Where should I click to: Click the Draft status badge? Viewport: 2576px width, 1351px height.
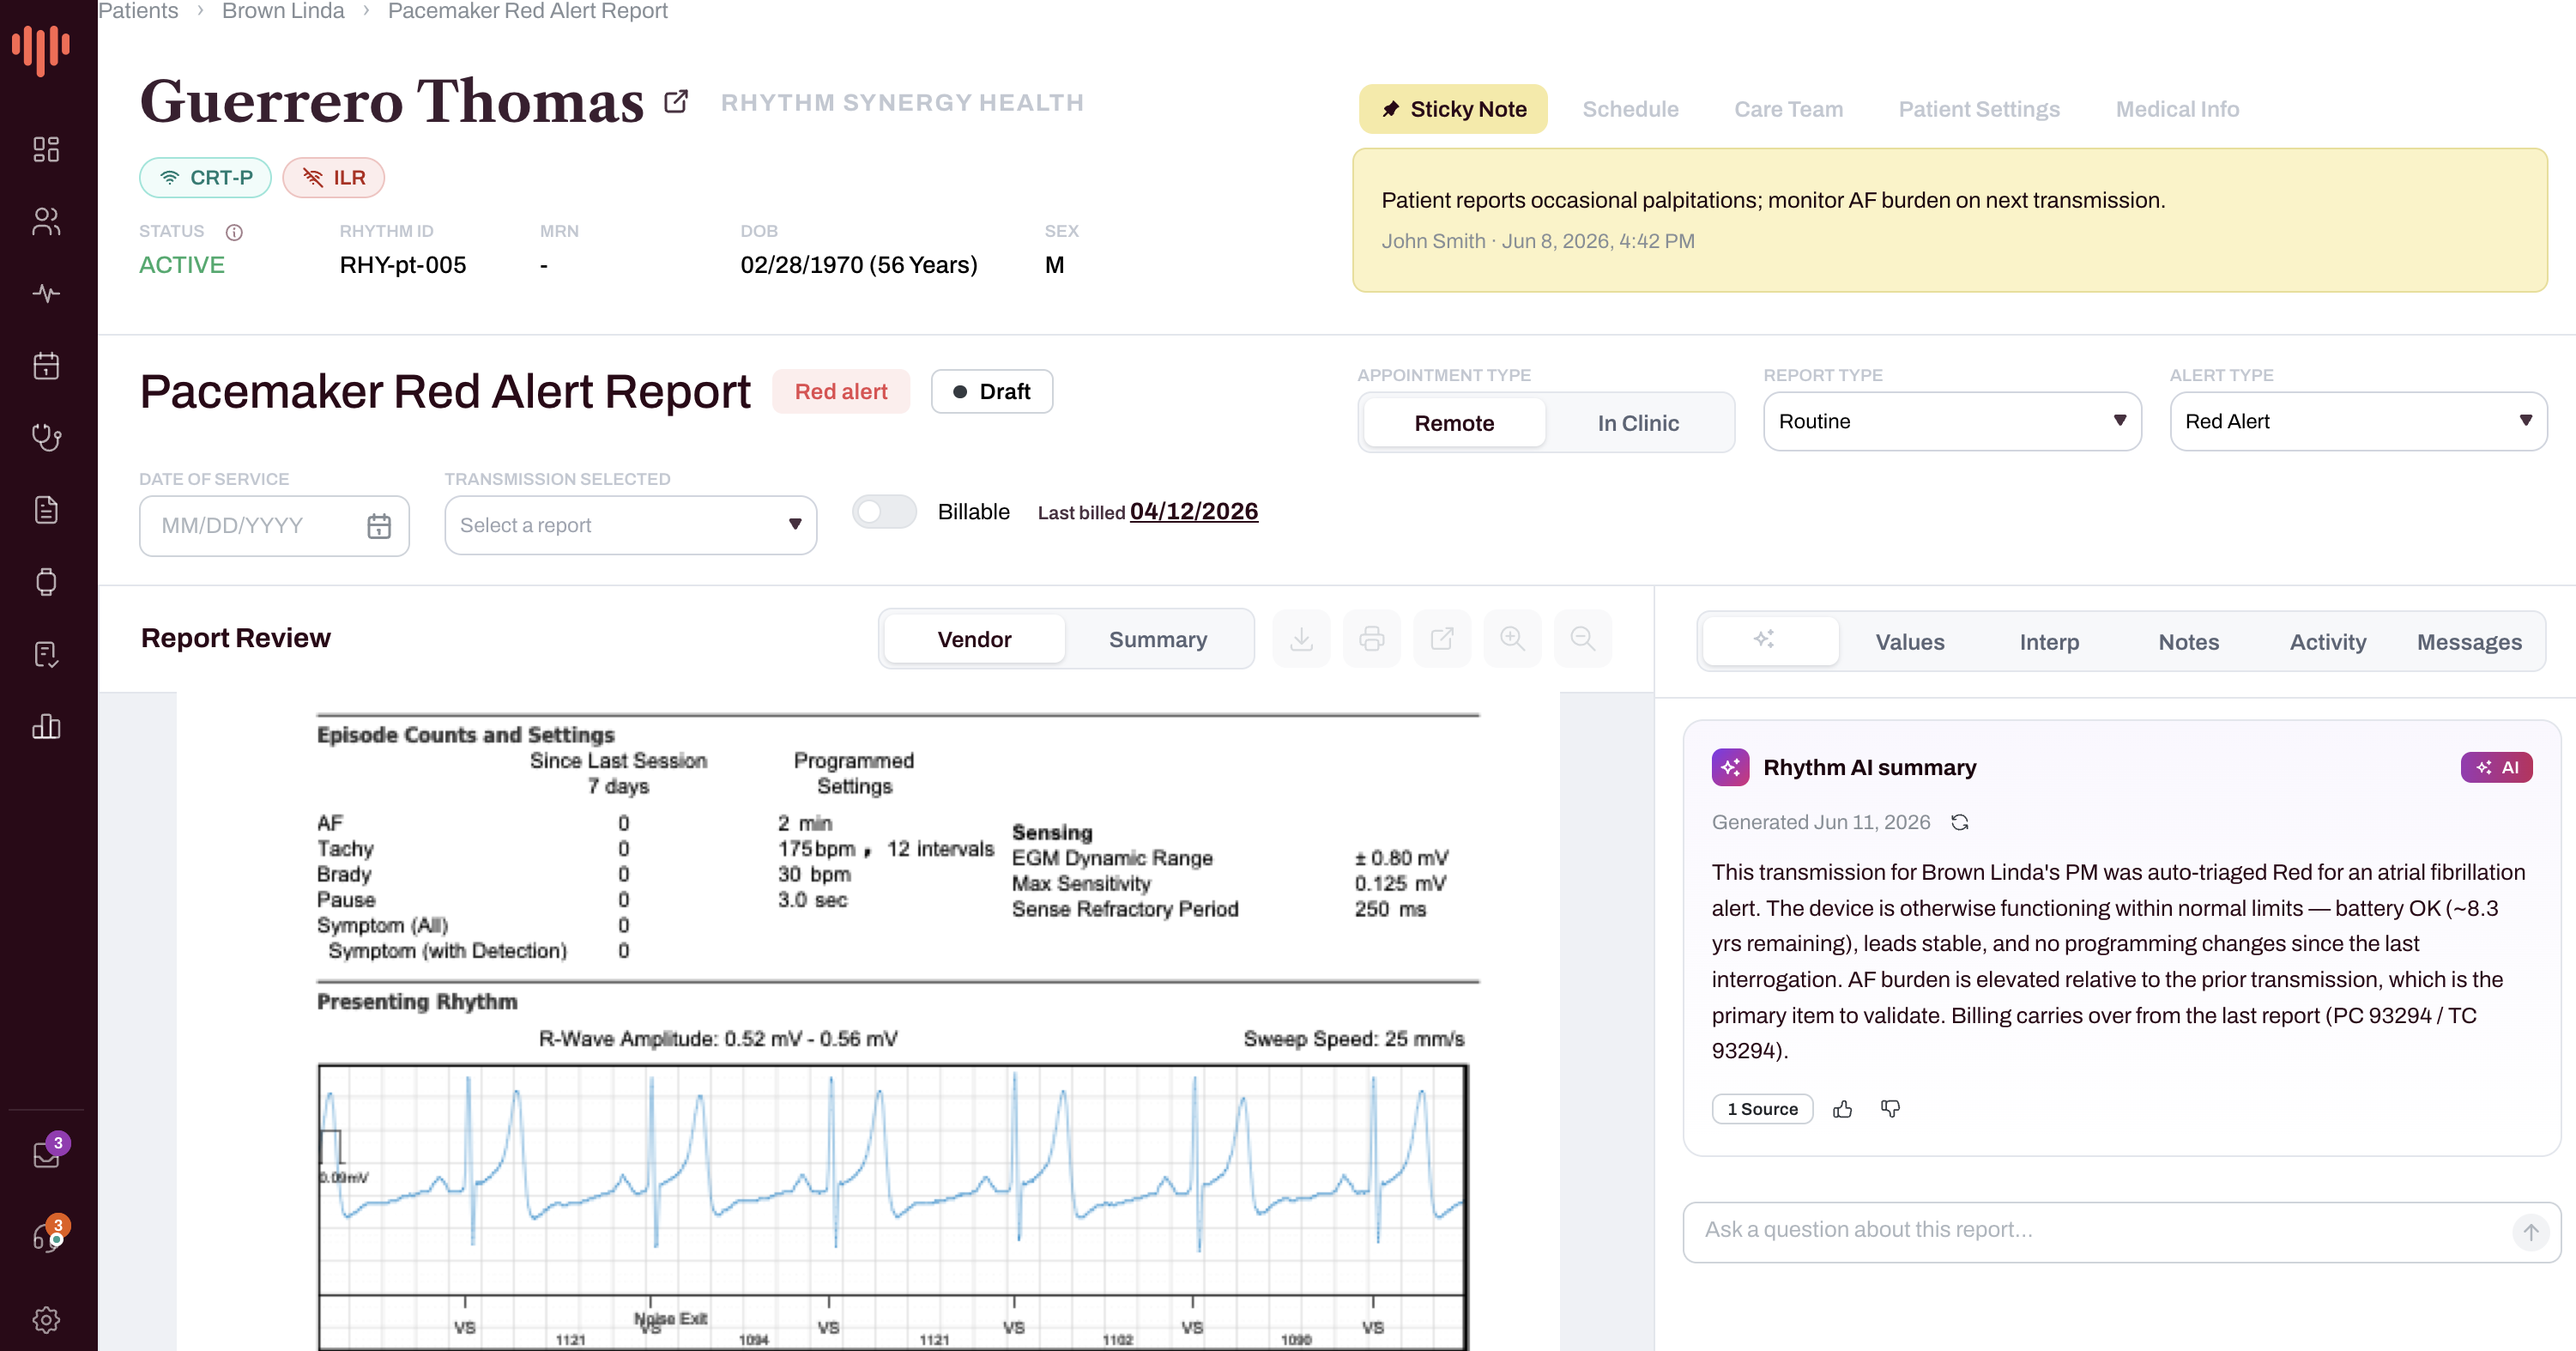point(991,391)
